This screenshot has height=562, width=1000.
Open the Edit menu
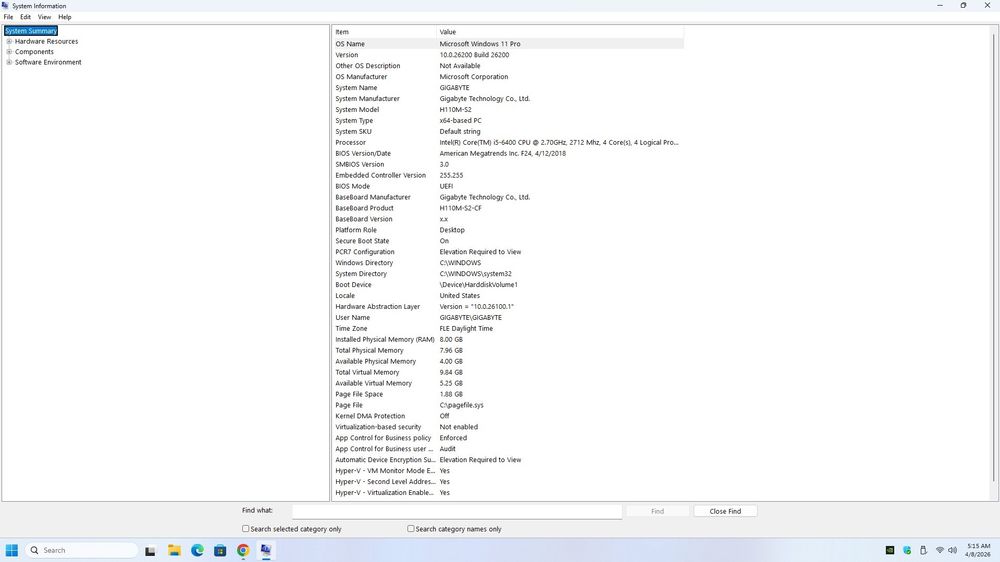point(26,17)
